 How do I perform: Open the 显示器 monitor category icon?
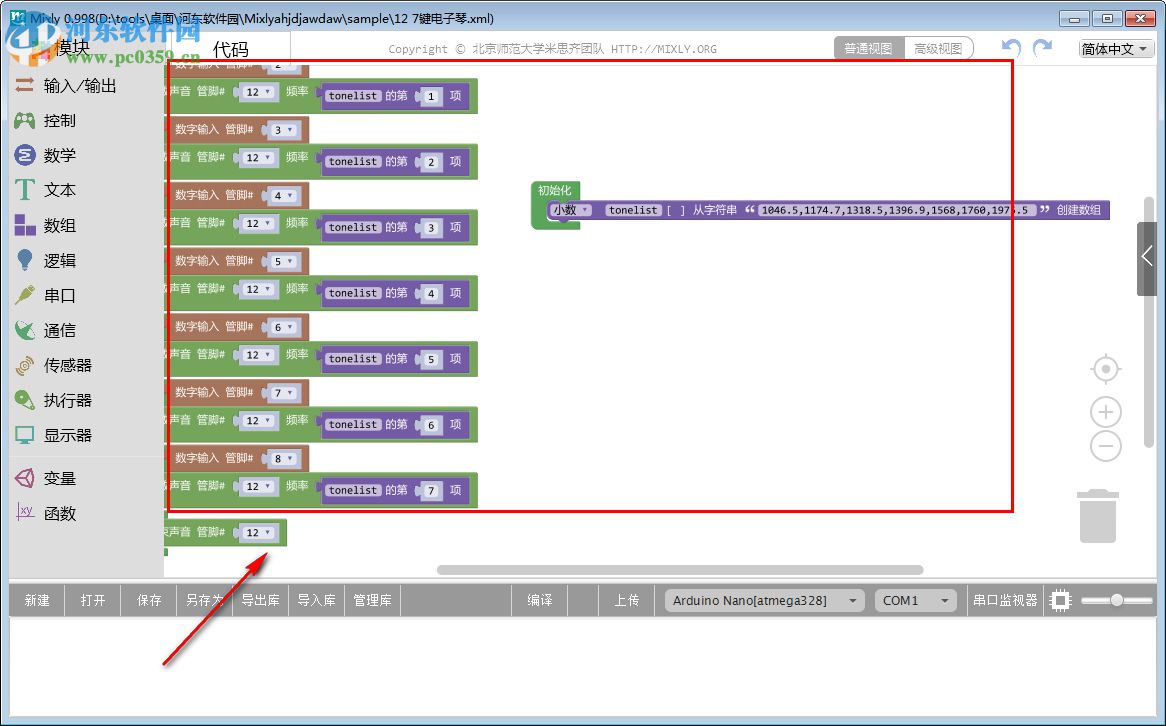coord(25,435)
